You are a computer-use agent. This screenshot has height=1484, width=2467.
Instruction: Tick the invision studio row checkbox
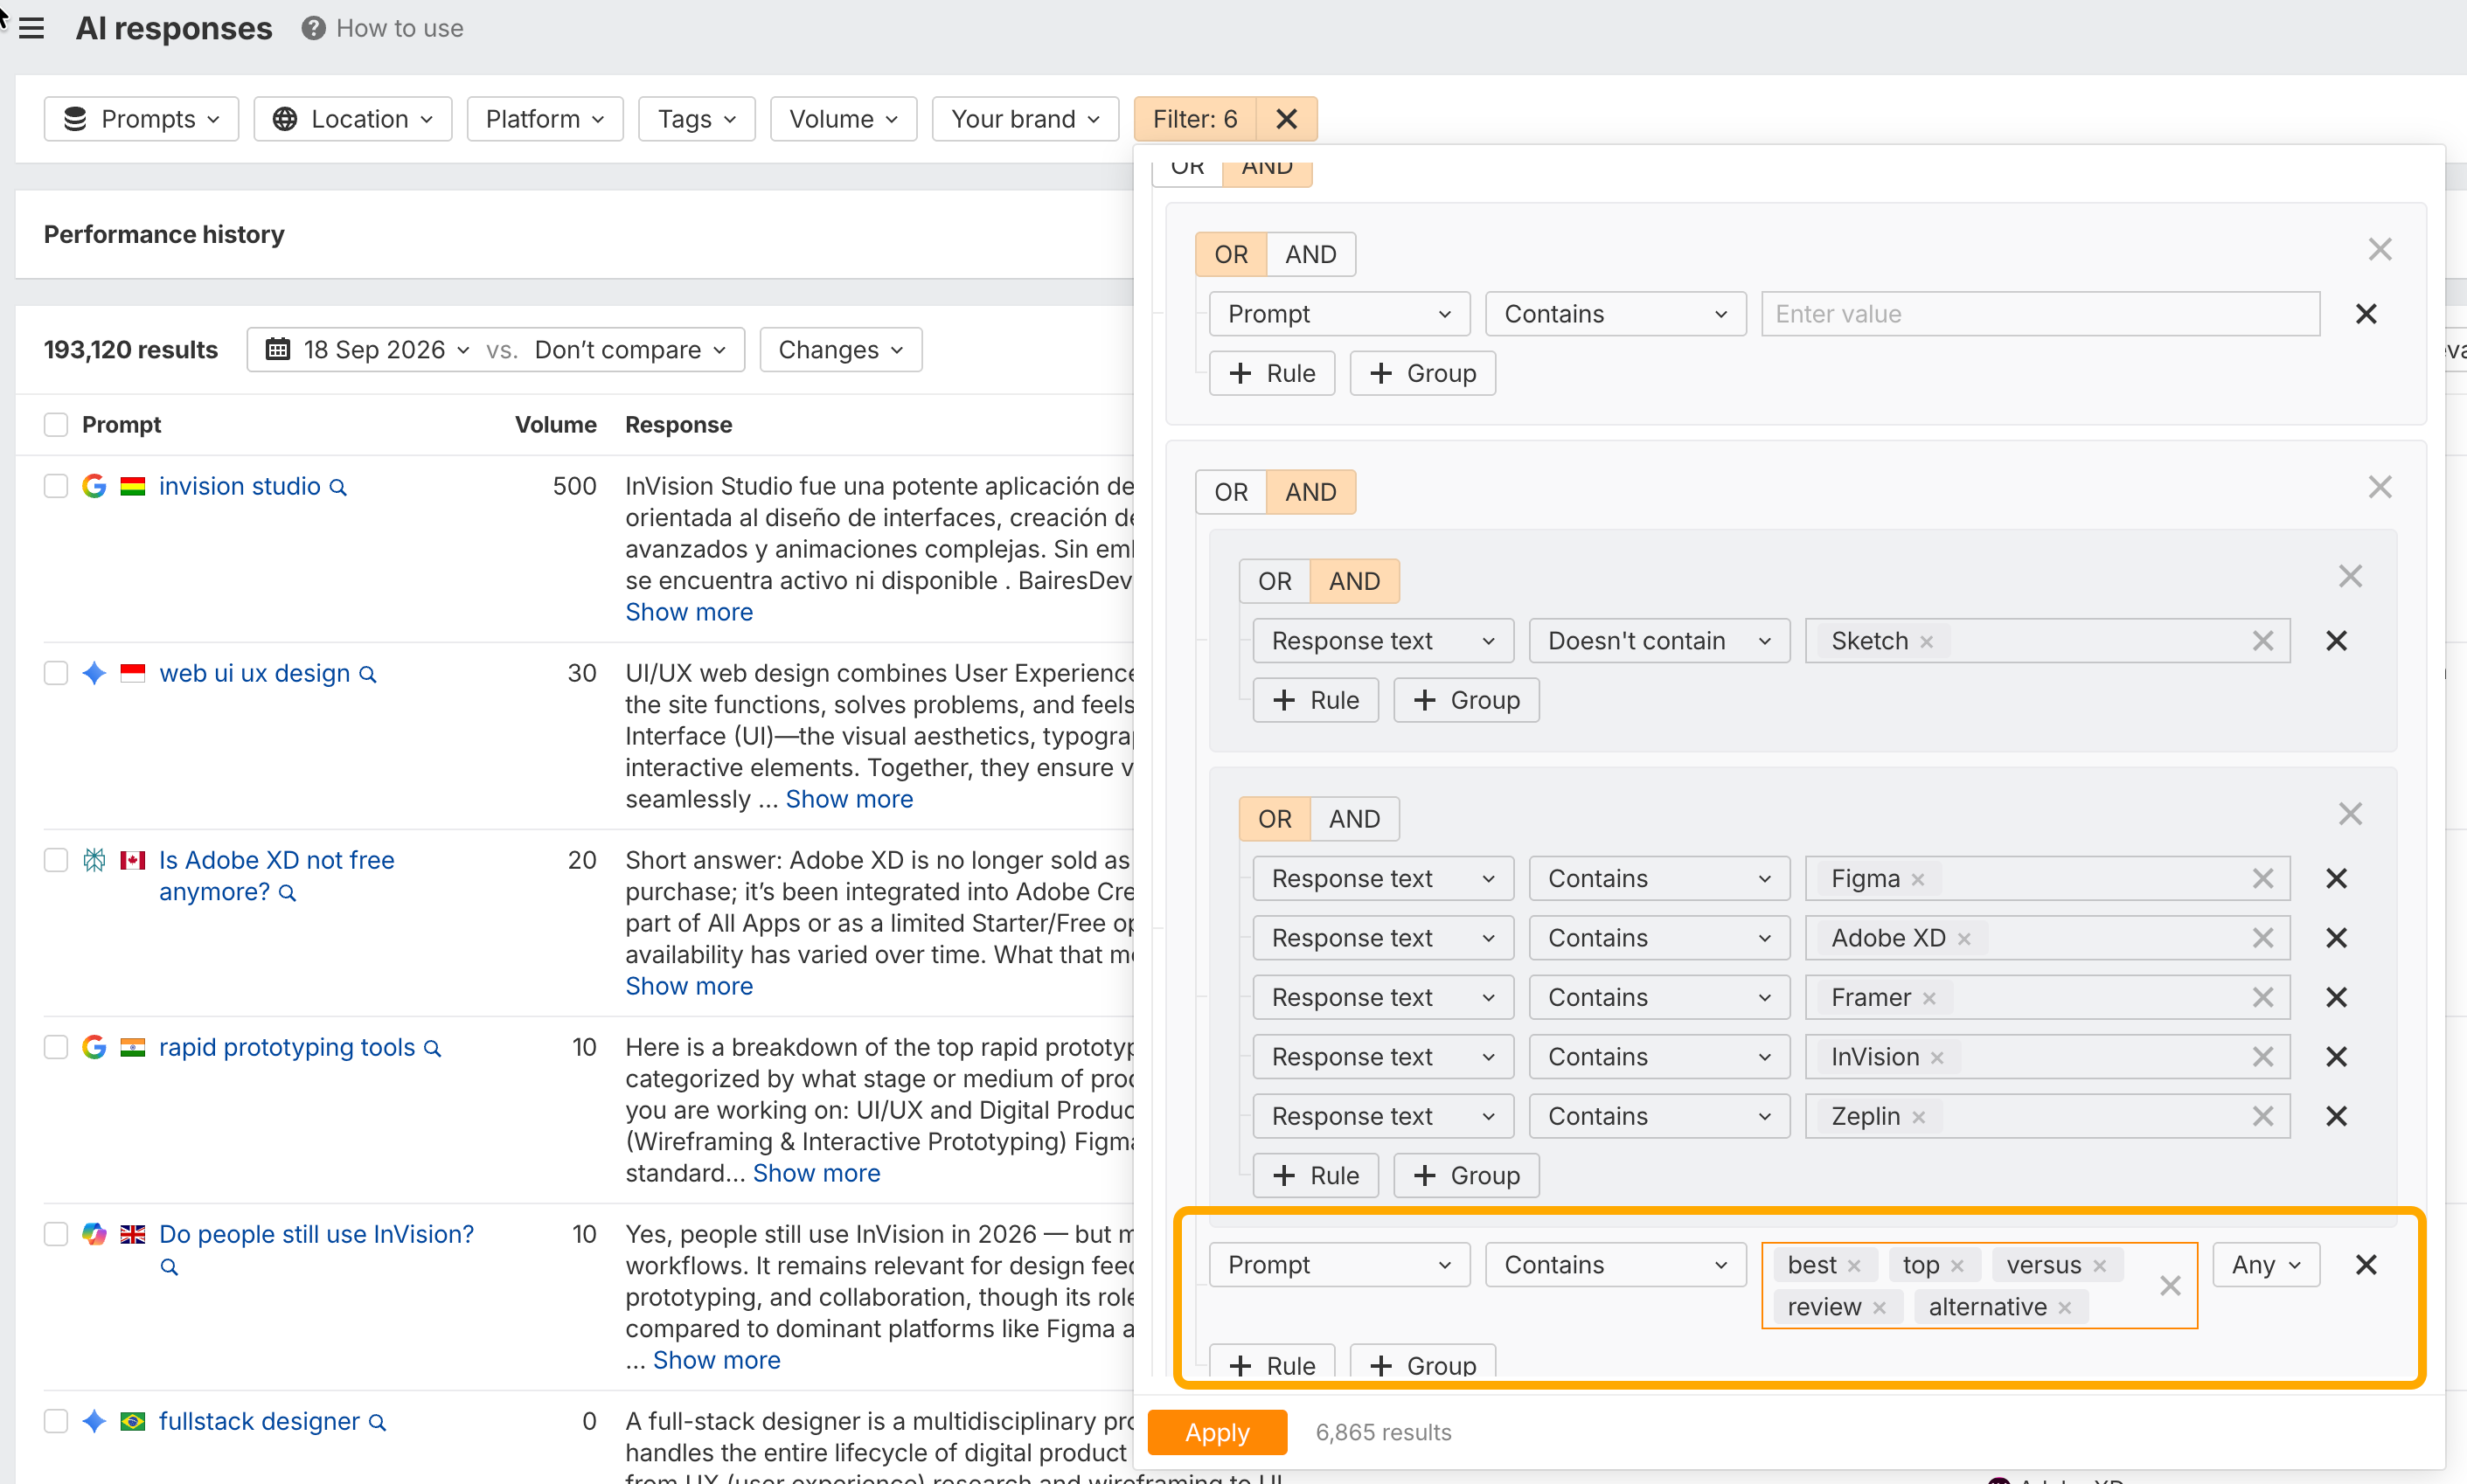tap(56, 486)
